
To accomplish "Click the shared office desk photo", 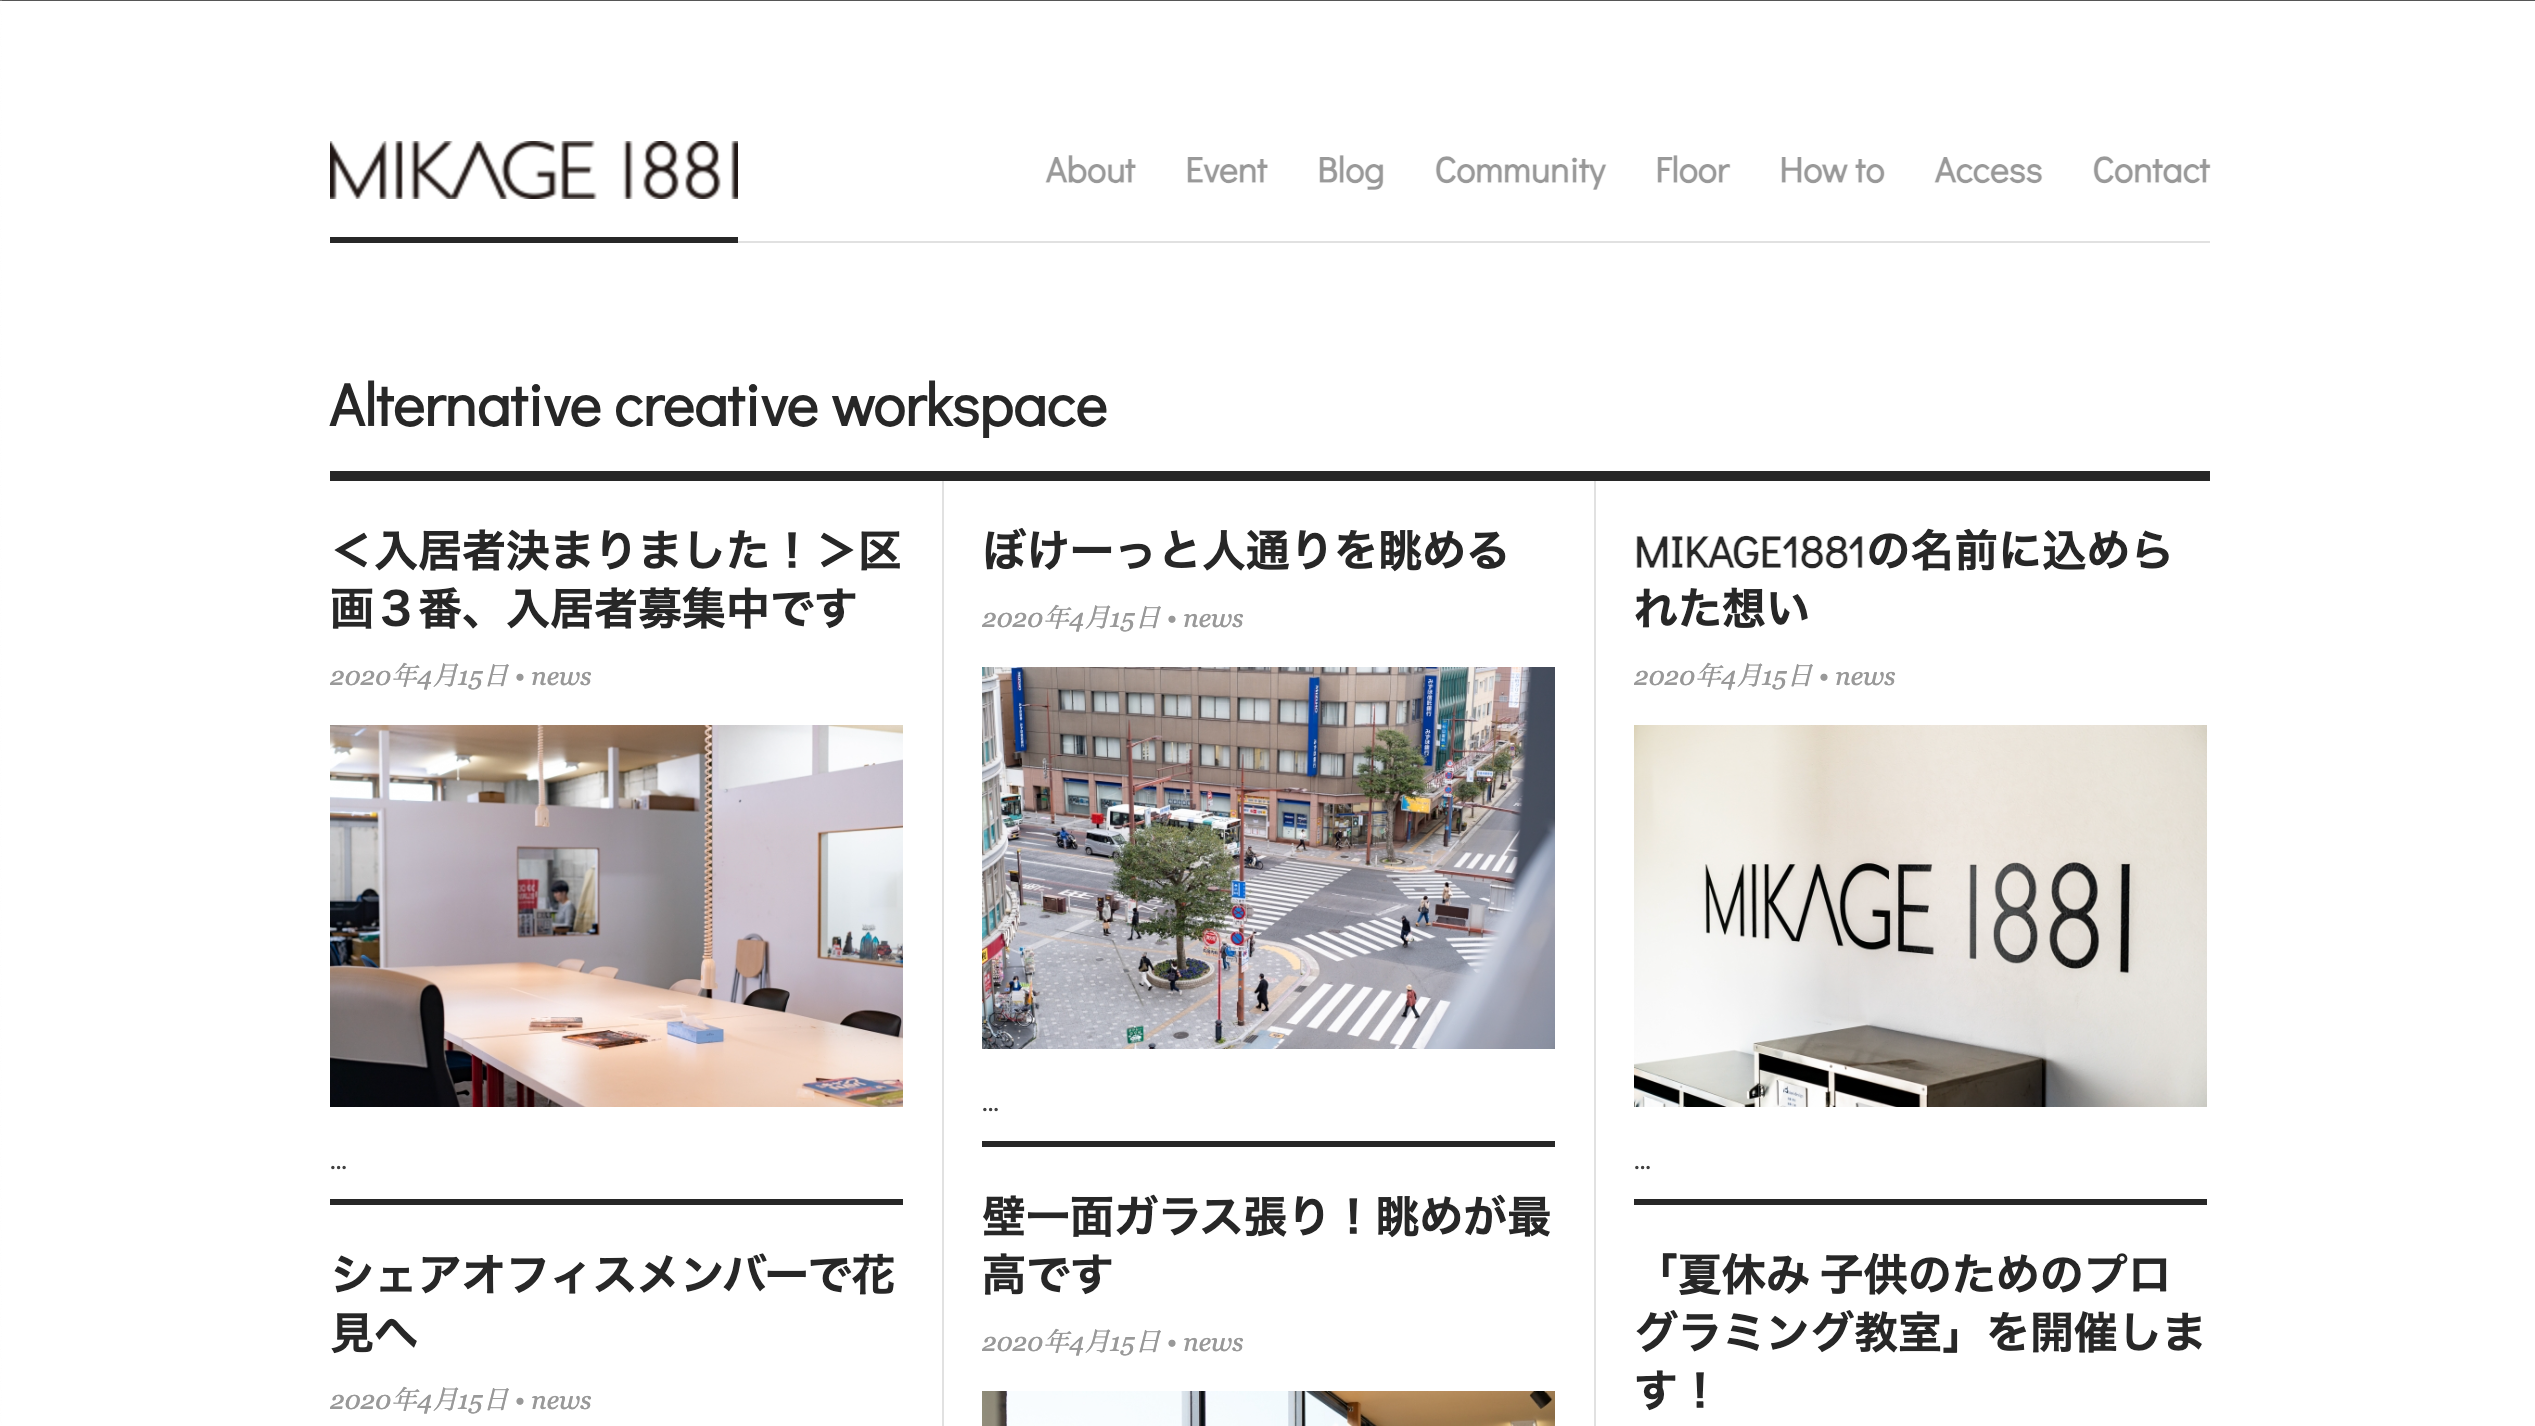I will [x=617, y=912].
